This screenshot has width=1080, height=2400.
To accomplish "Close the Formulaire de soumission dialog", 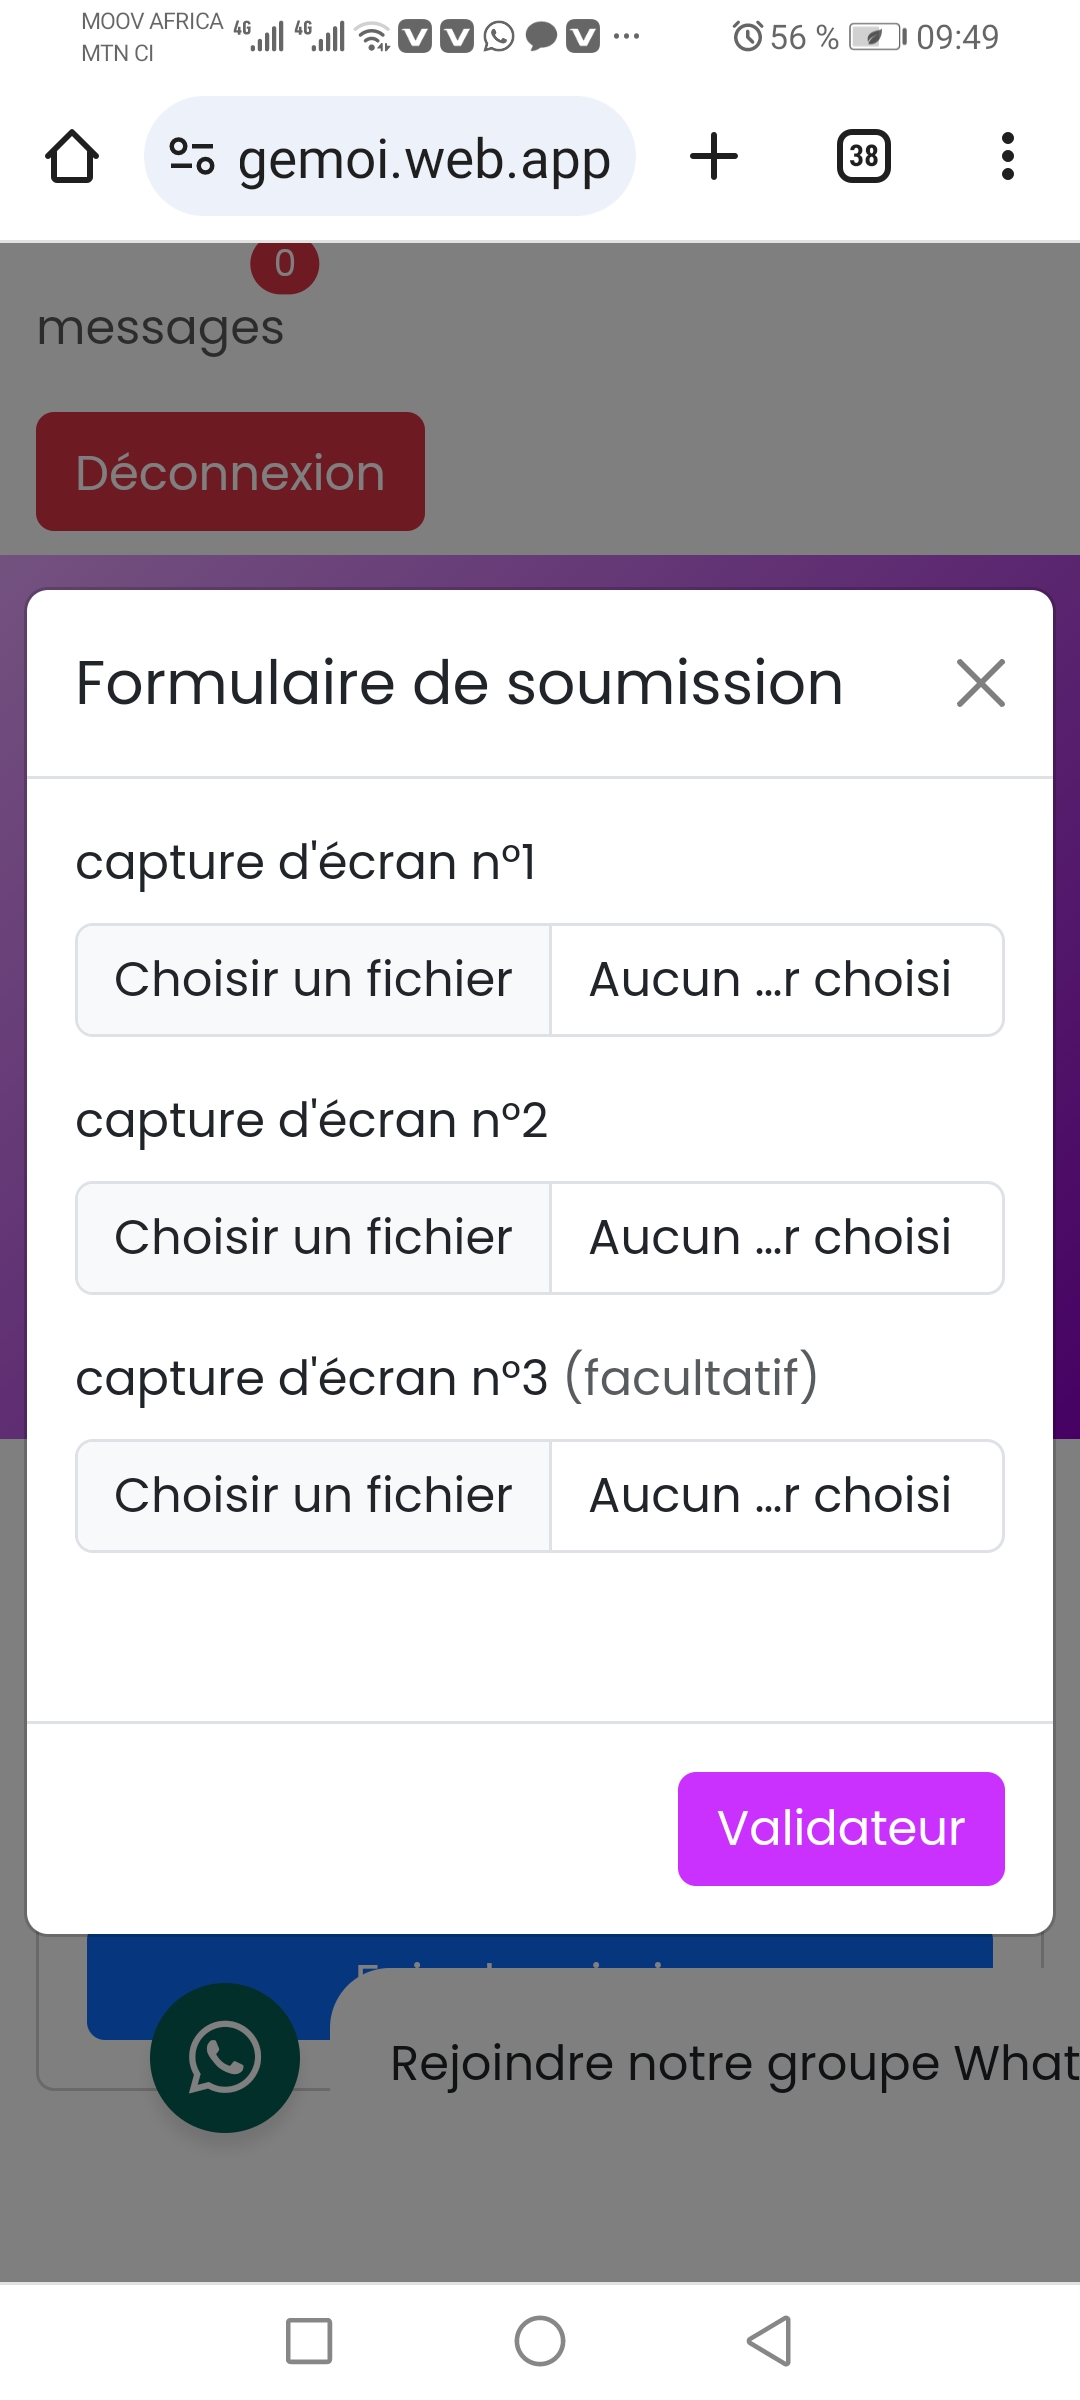I will pos(980,683).
